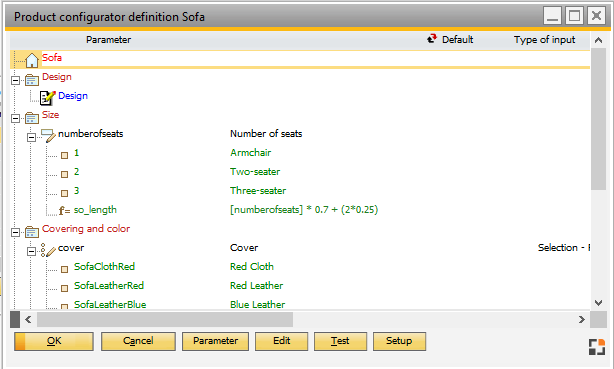This screenshot has height=369, width=614.
Task: Click the layout icon in bottom-right corner
Action: tap(597, 347)
